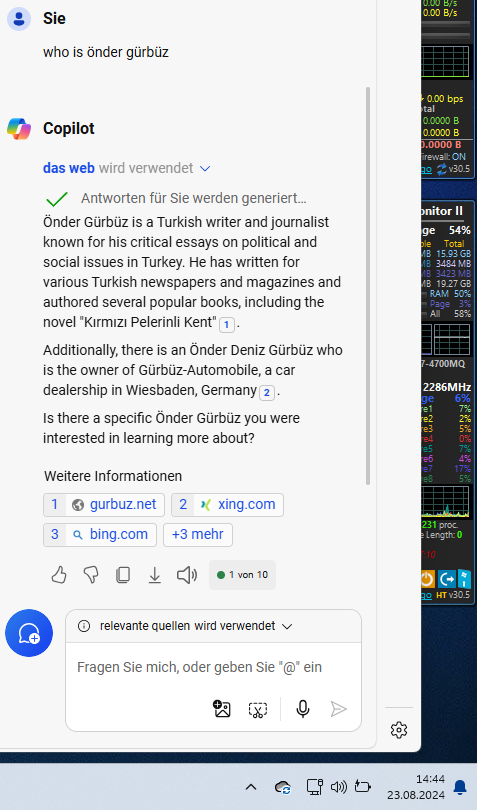Click into the 'Fragen Sie mich' input field
This screenshot has width=477, height=810.
pyautogui.click(x=213, y=667)
